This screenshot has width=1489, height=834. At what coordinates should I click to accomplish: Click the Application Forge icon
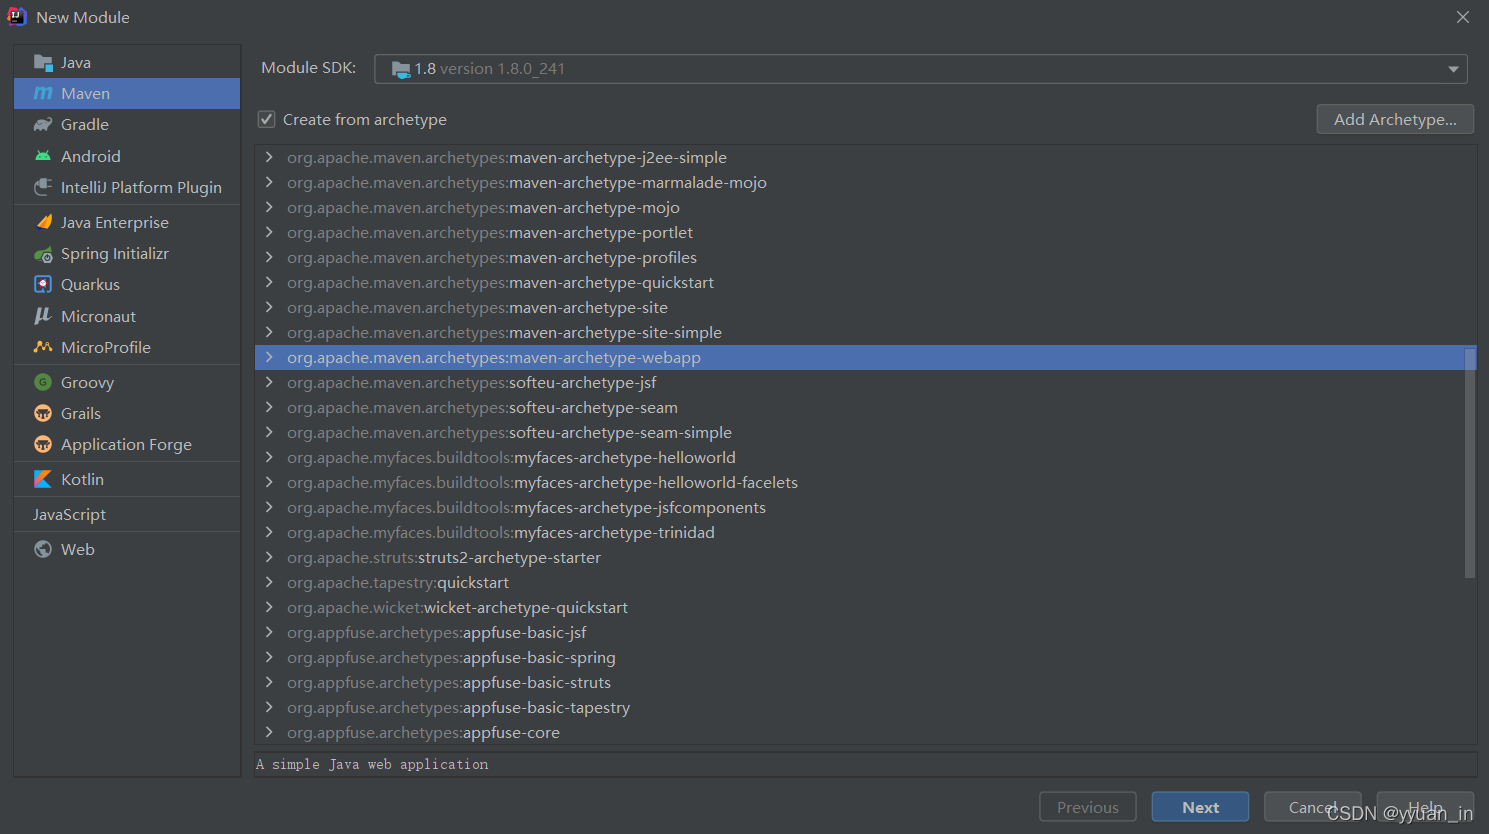coord(43,444)
